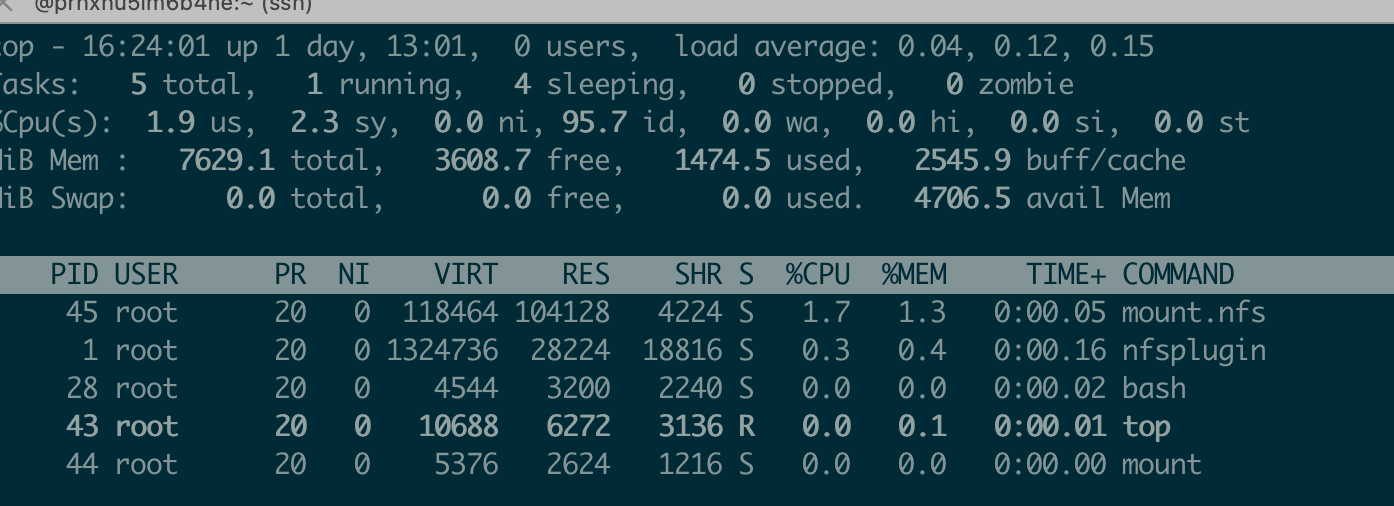Select the ssh terminal tab title
The width and height of the screenshot is (1394, 506).
[172, 5]
